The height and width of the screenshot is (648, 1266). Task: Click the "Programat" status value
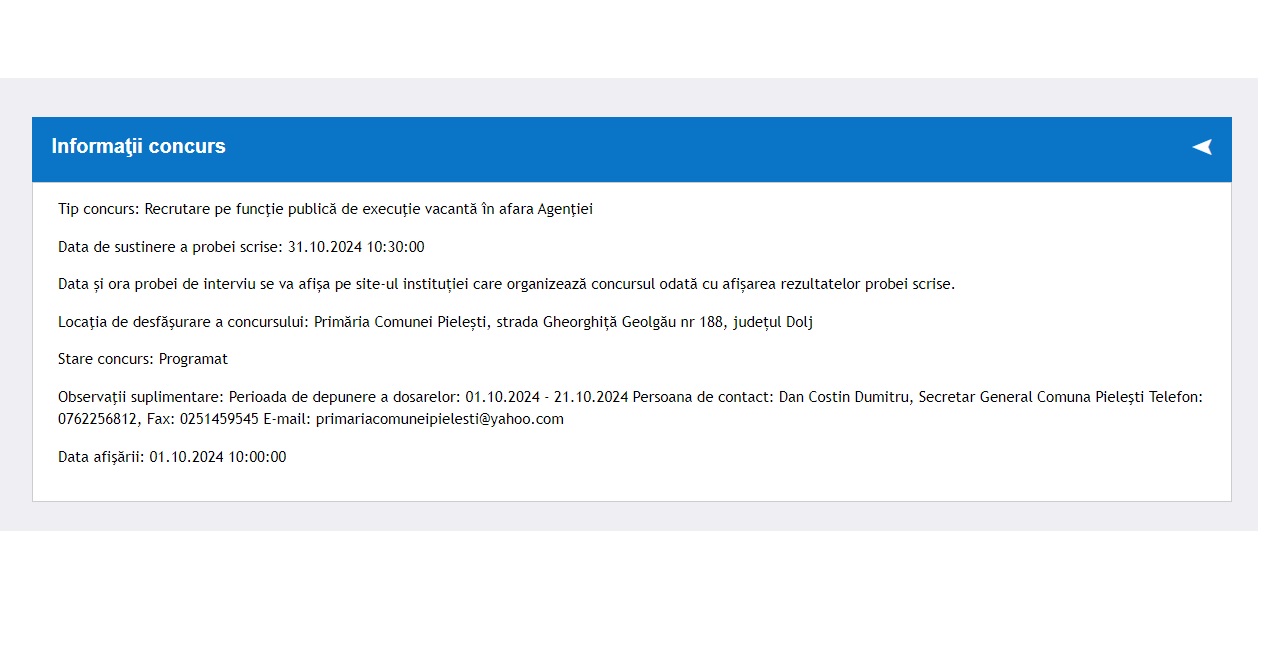click(x=193, y=359)
